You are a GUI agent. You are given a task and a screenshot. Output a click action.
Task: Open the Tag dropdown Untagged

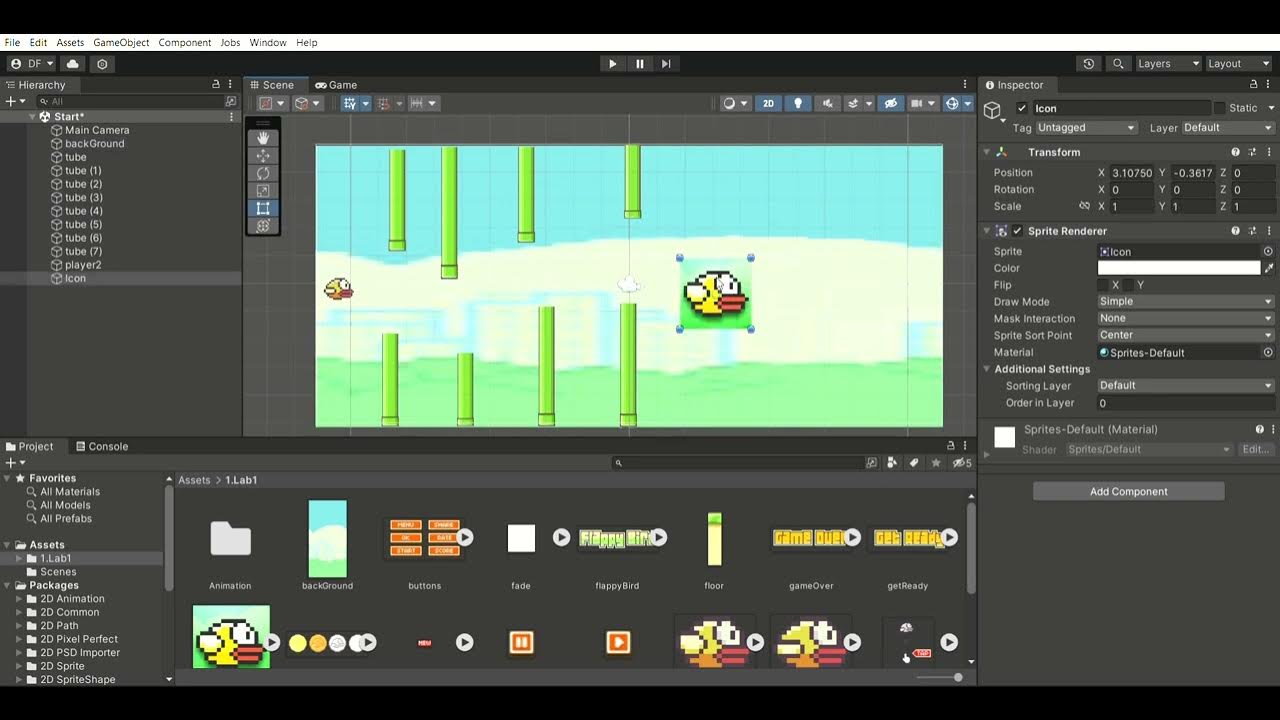(1087, 128)
